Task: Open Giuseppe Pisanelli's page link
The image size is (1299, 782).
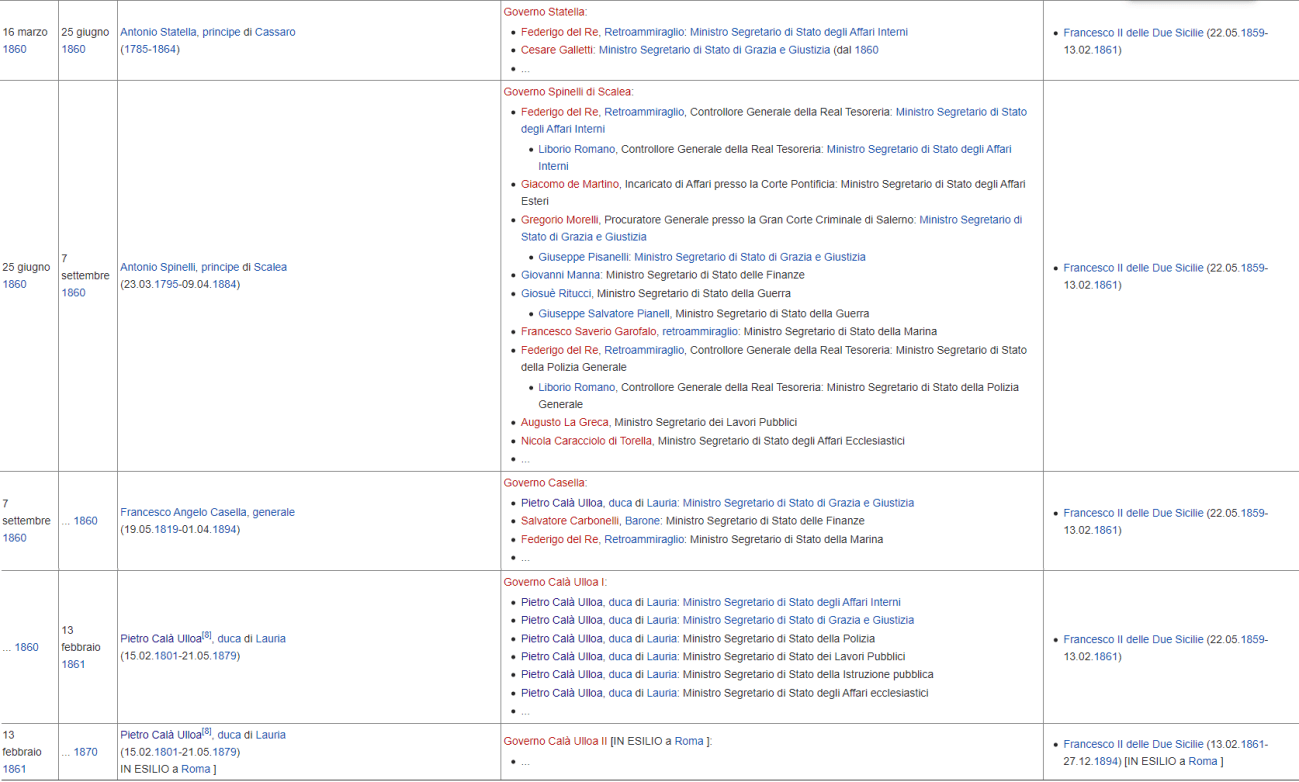Action: tap(584, 257)
